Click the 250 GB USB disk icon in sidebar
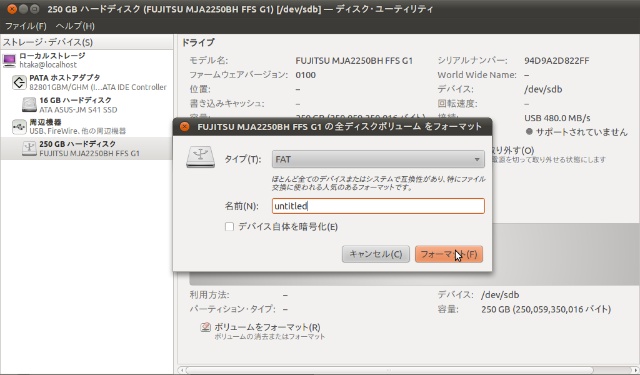 [29, 149]
